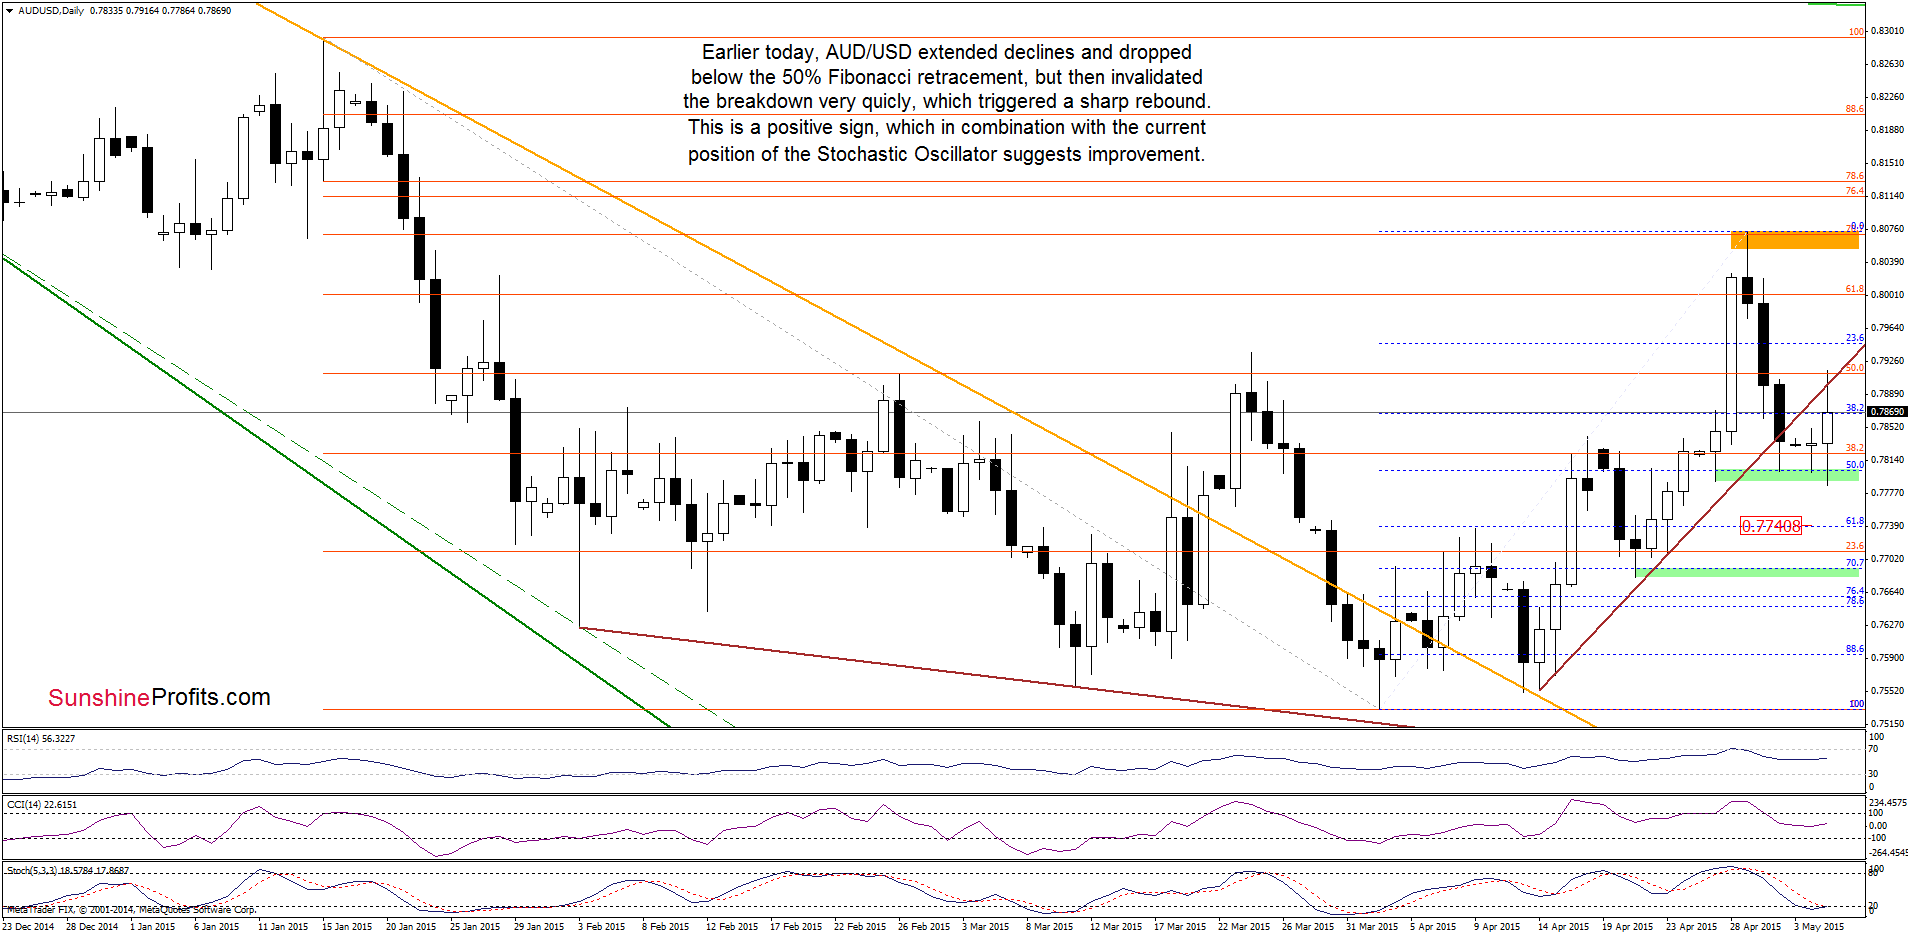
Task: Click date label 22 Feb 2015
Action: [860, 927]
